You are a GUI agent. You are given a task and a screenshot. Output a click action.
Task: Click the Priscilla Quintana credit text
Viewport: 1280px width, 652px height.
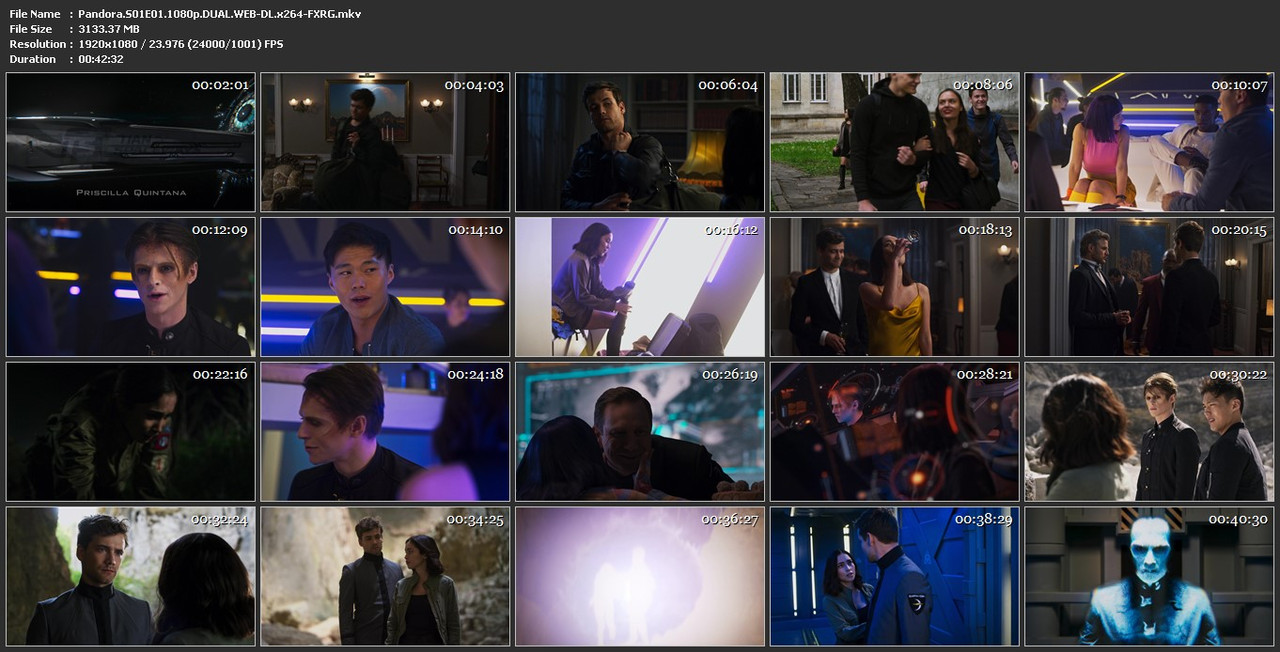tap(130, 192)
